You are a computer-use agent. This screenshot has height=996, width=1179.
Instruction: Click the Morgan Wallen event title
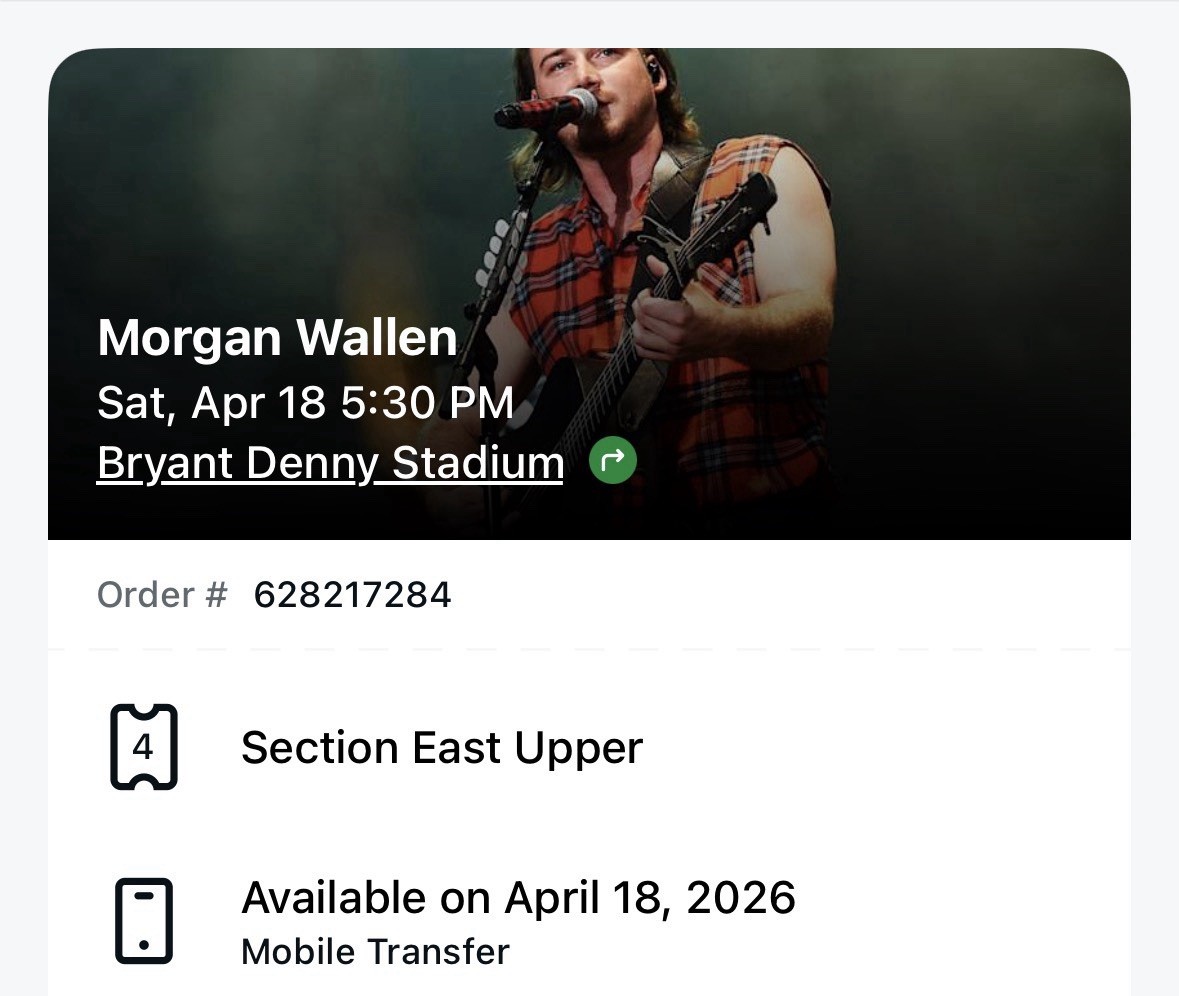pyautogui.click(x=276, y=337)
